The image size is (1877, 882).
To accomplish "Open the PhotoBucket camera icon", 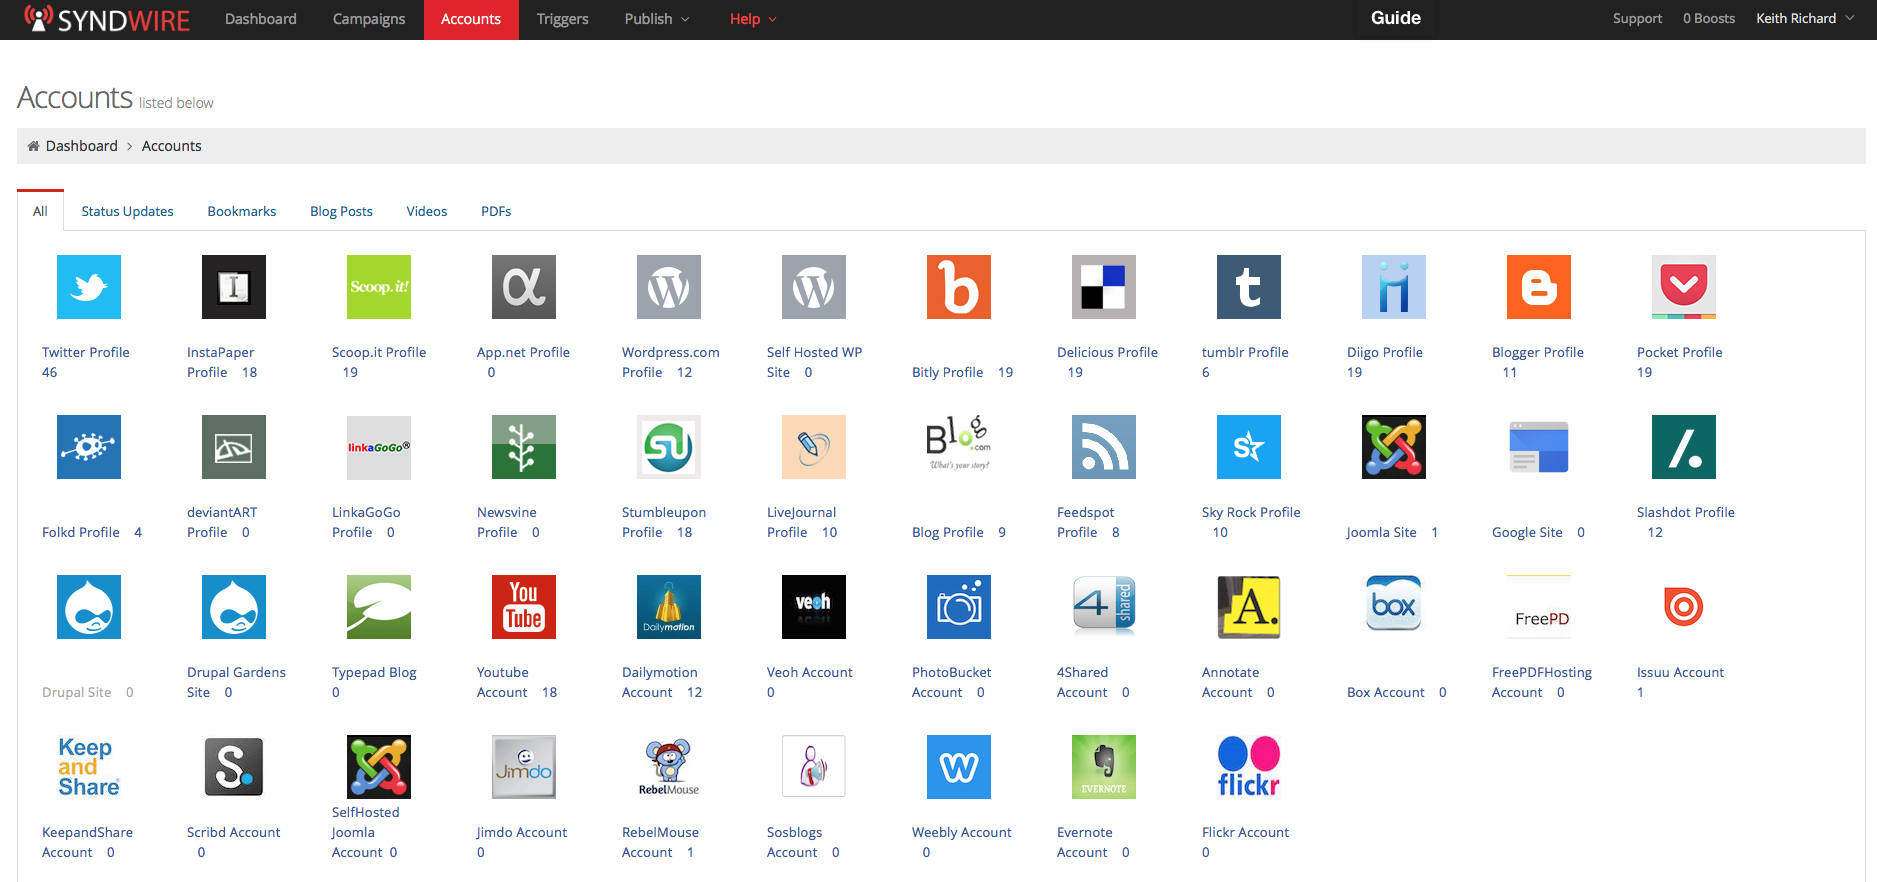I will pos(959,607).
